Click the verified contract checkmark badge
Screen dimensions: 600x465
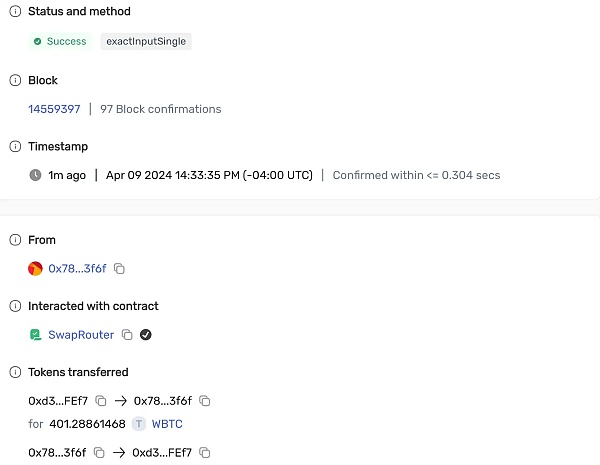pos(146,335)
